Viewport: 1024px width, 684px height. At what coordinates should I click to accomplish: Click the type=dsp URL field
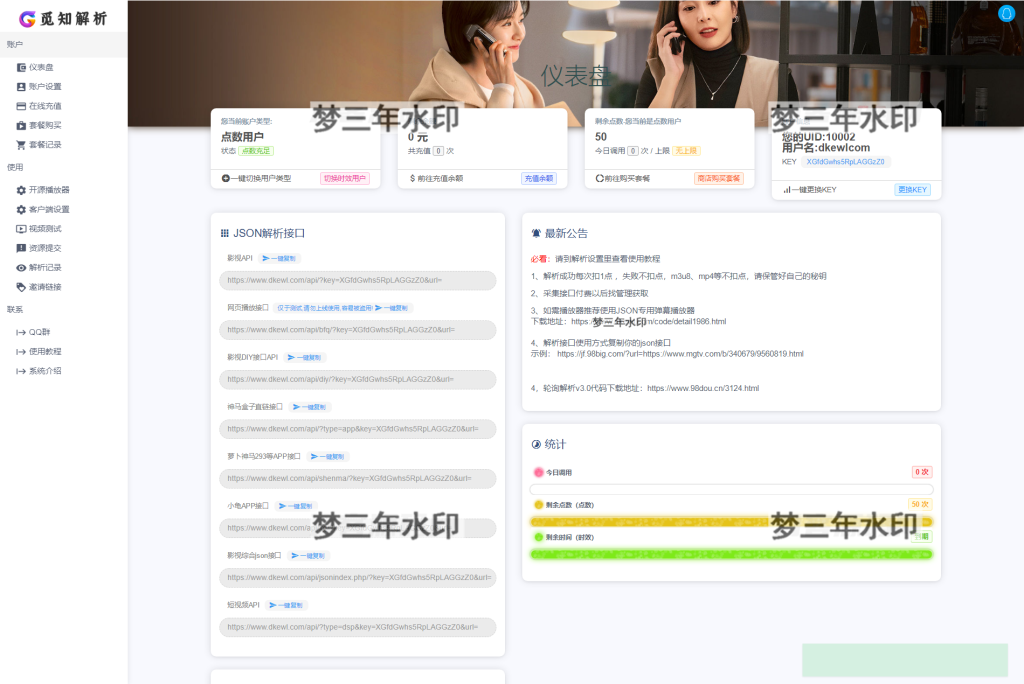(x=358, y=627)
